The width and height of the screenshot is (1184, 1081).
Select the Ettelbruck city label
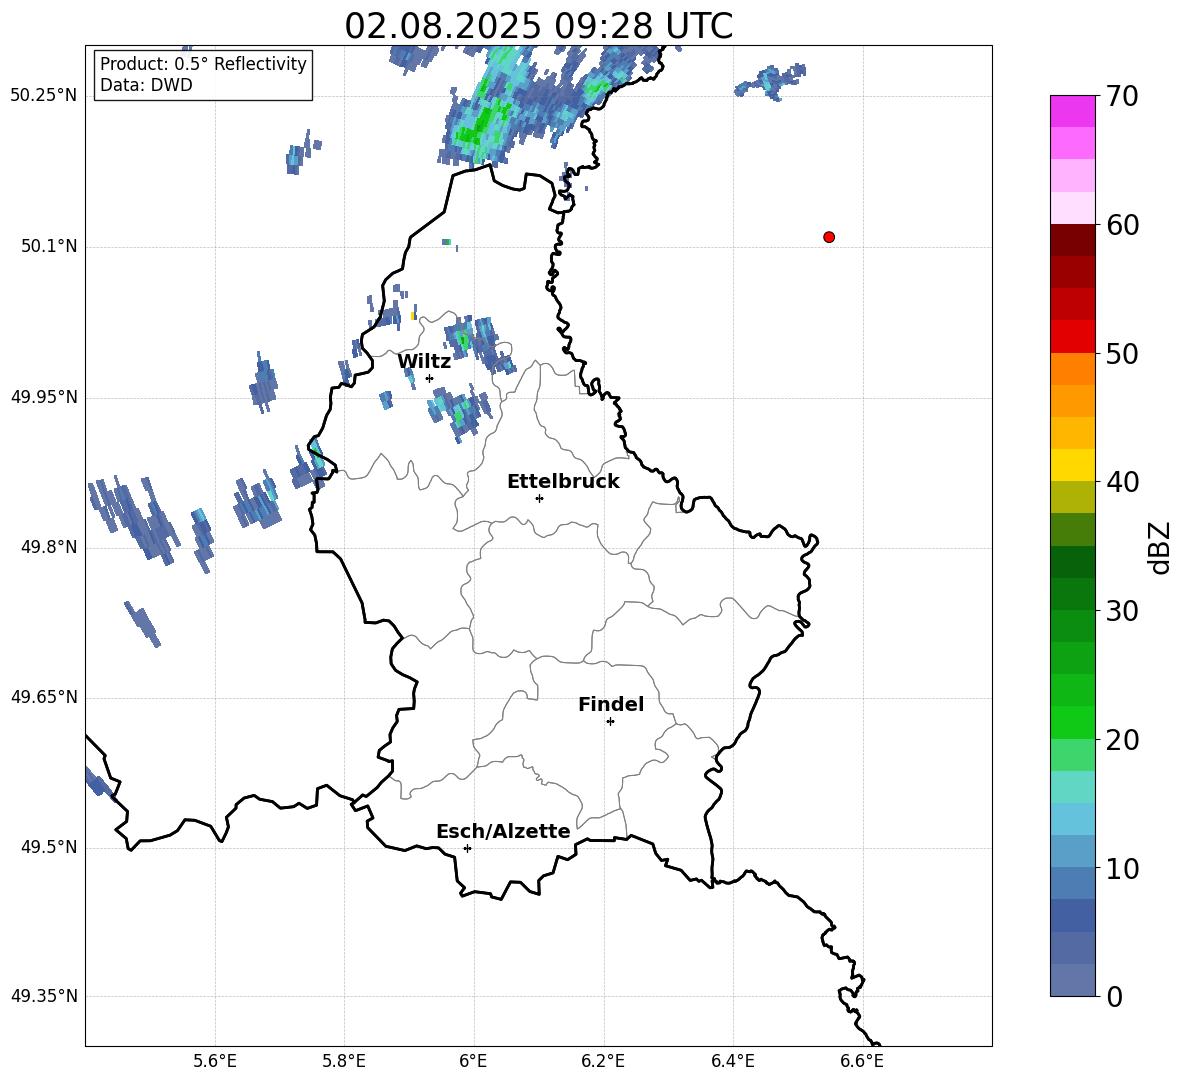click(563, 482)
